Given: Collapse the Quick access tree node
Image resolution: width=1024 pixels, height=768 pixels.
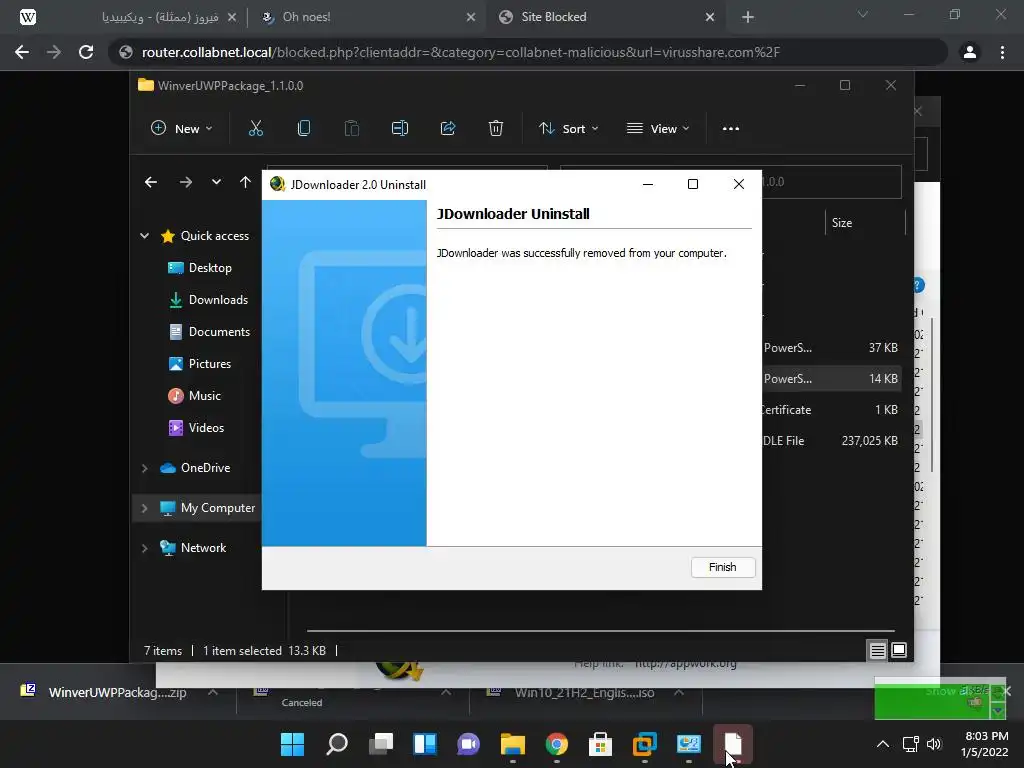Looking at the screenshot, I should tap(144, 236).
